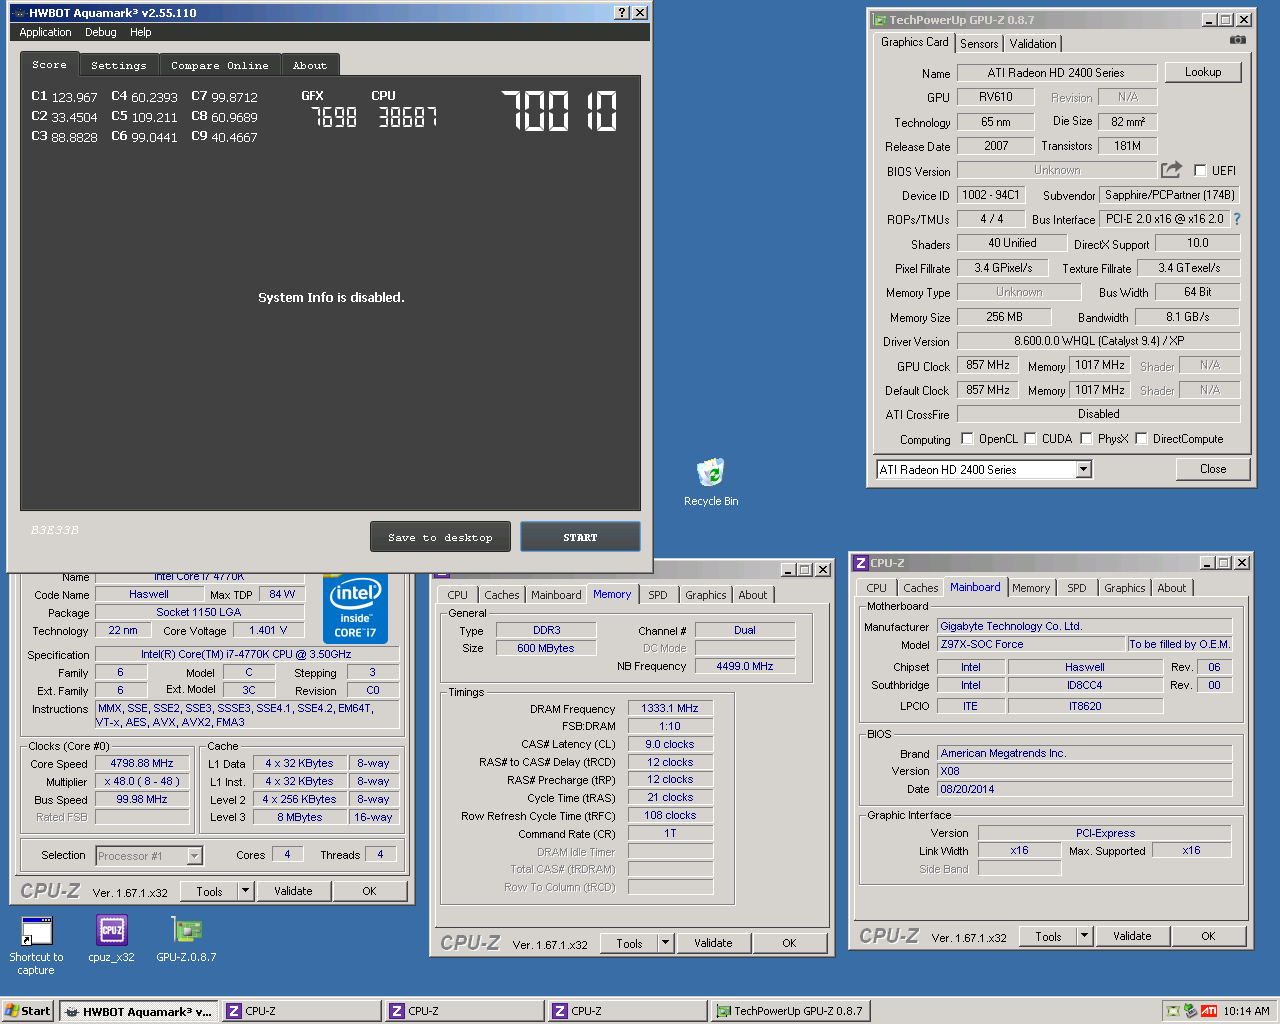Tick the DirectCompute checkbox

click(x=1141, y=438)
